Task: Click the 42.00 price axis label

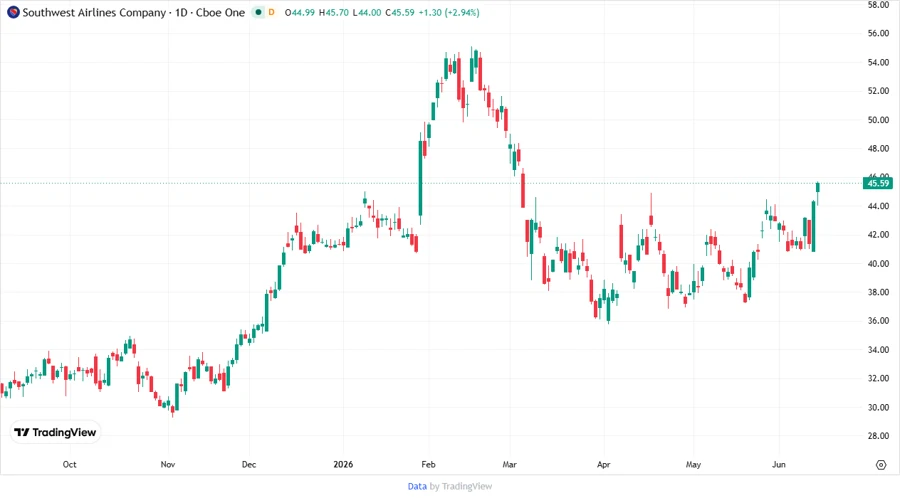Action: (878, 235)
